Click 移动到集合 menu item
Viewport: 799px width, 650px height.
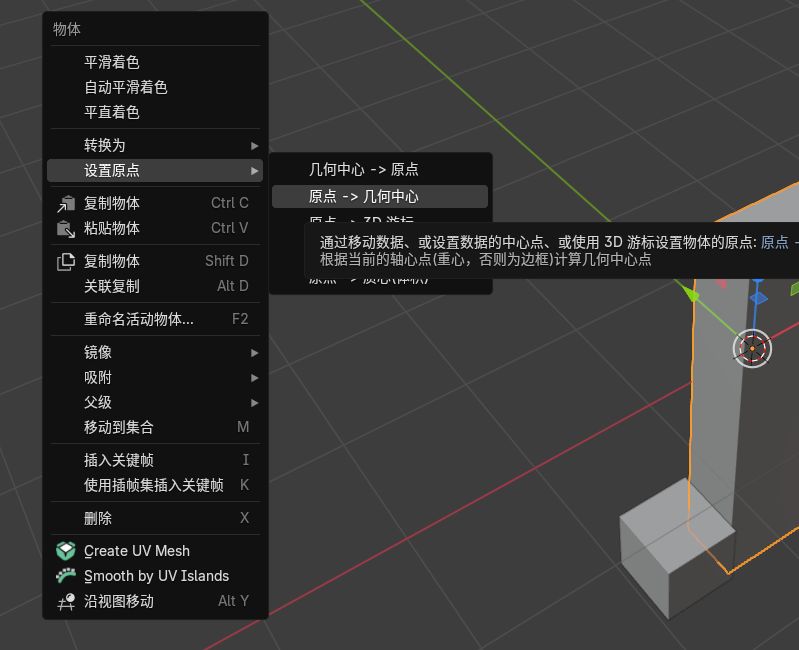(155, 427)
